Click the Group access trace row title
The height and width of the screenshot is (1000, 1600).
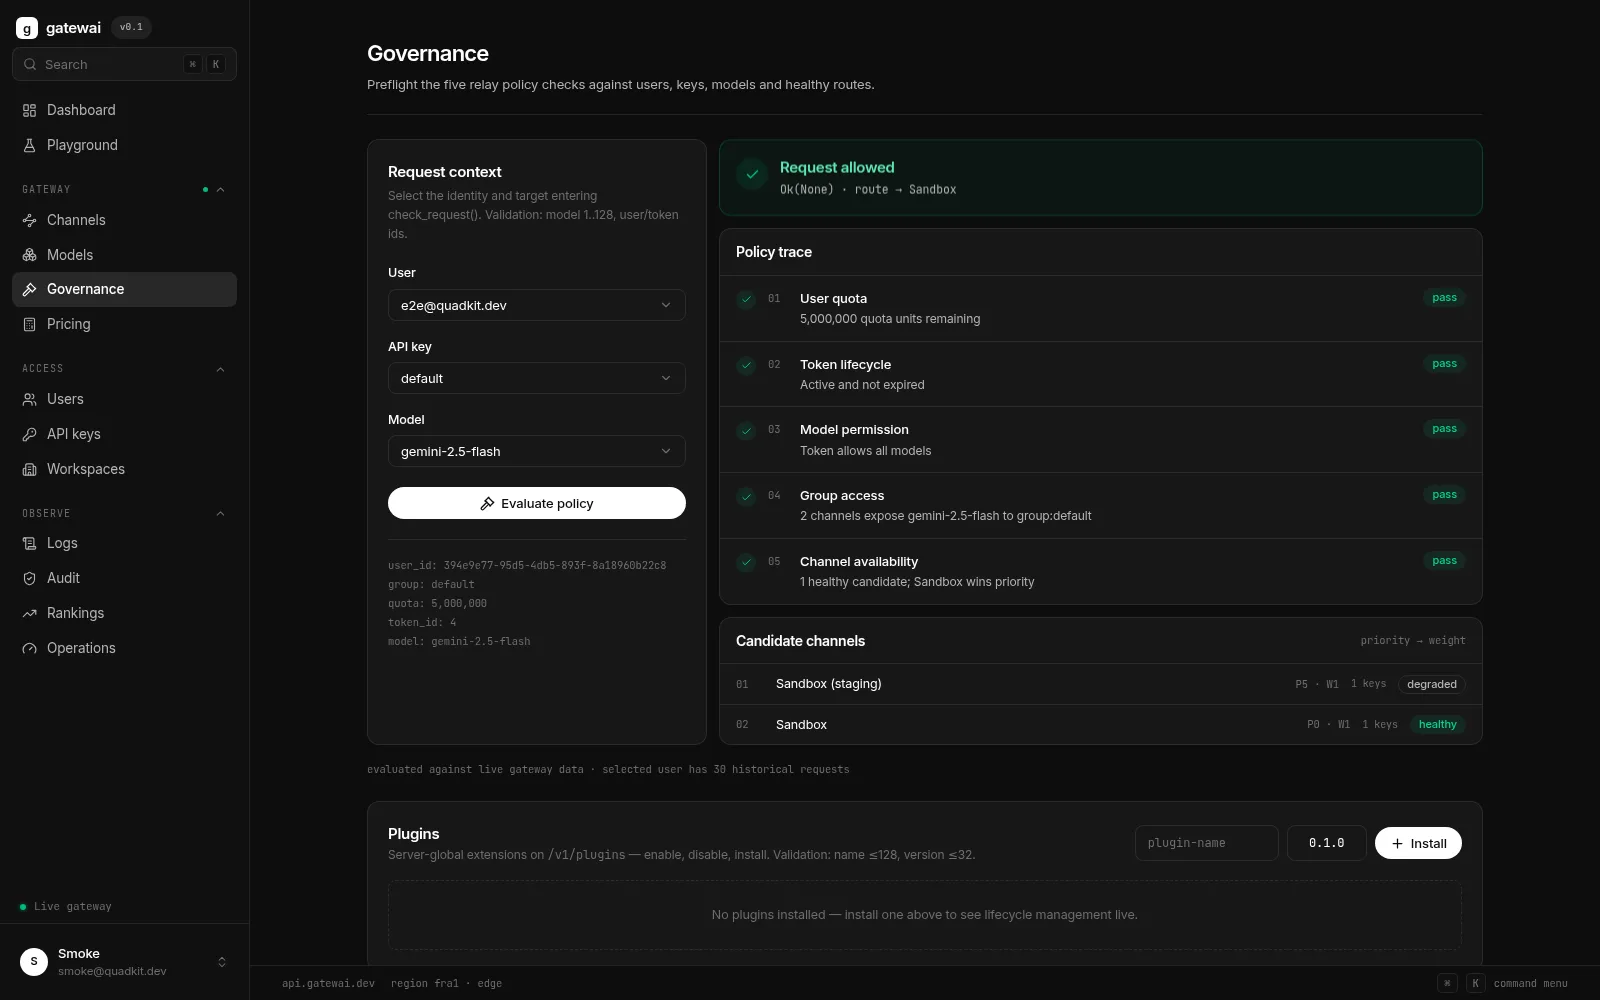click(x=842, y=496)
